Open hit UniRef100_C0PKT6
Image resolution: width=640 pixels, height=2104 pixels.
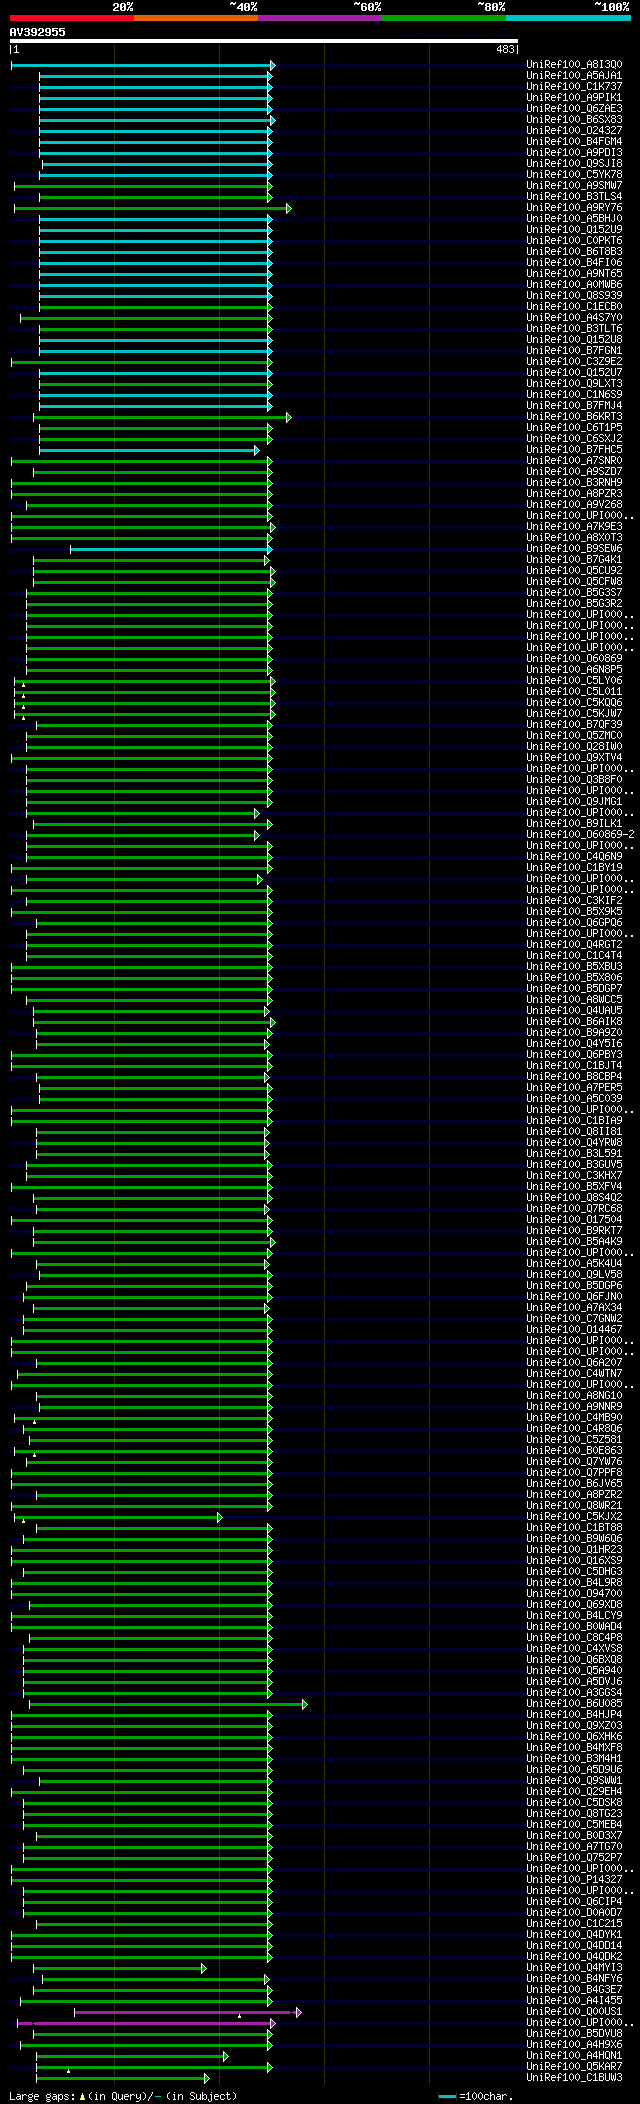coord(574,241)
